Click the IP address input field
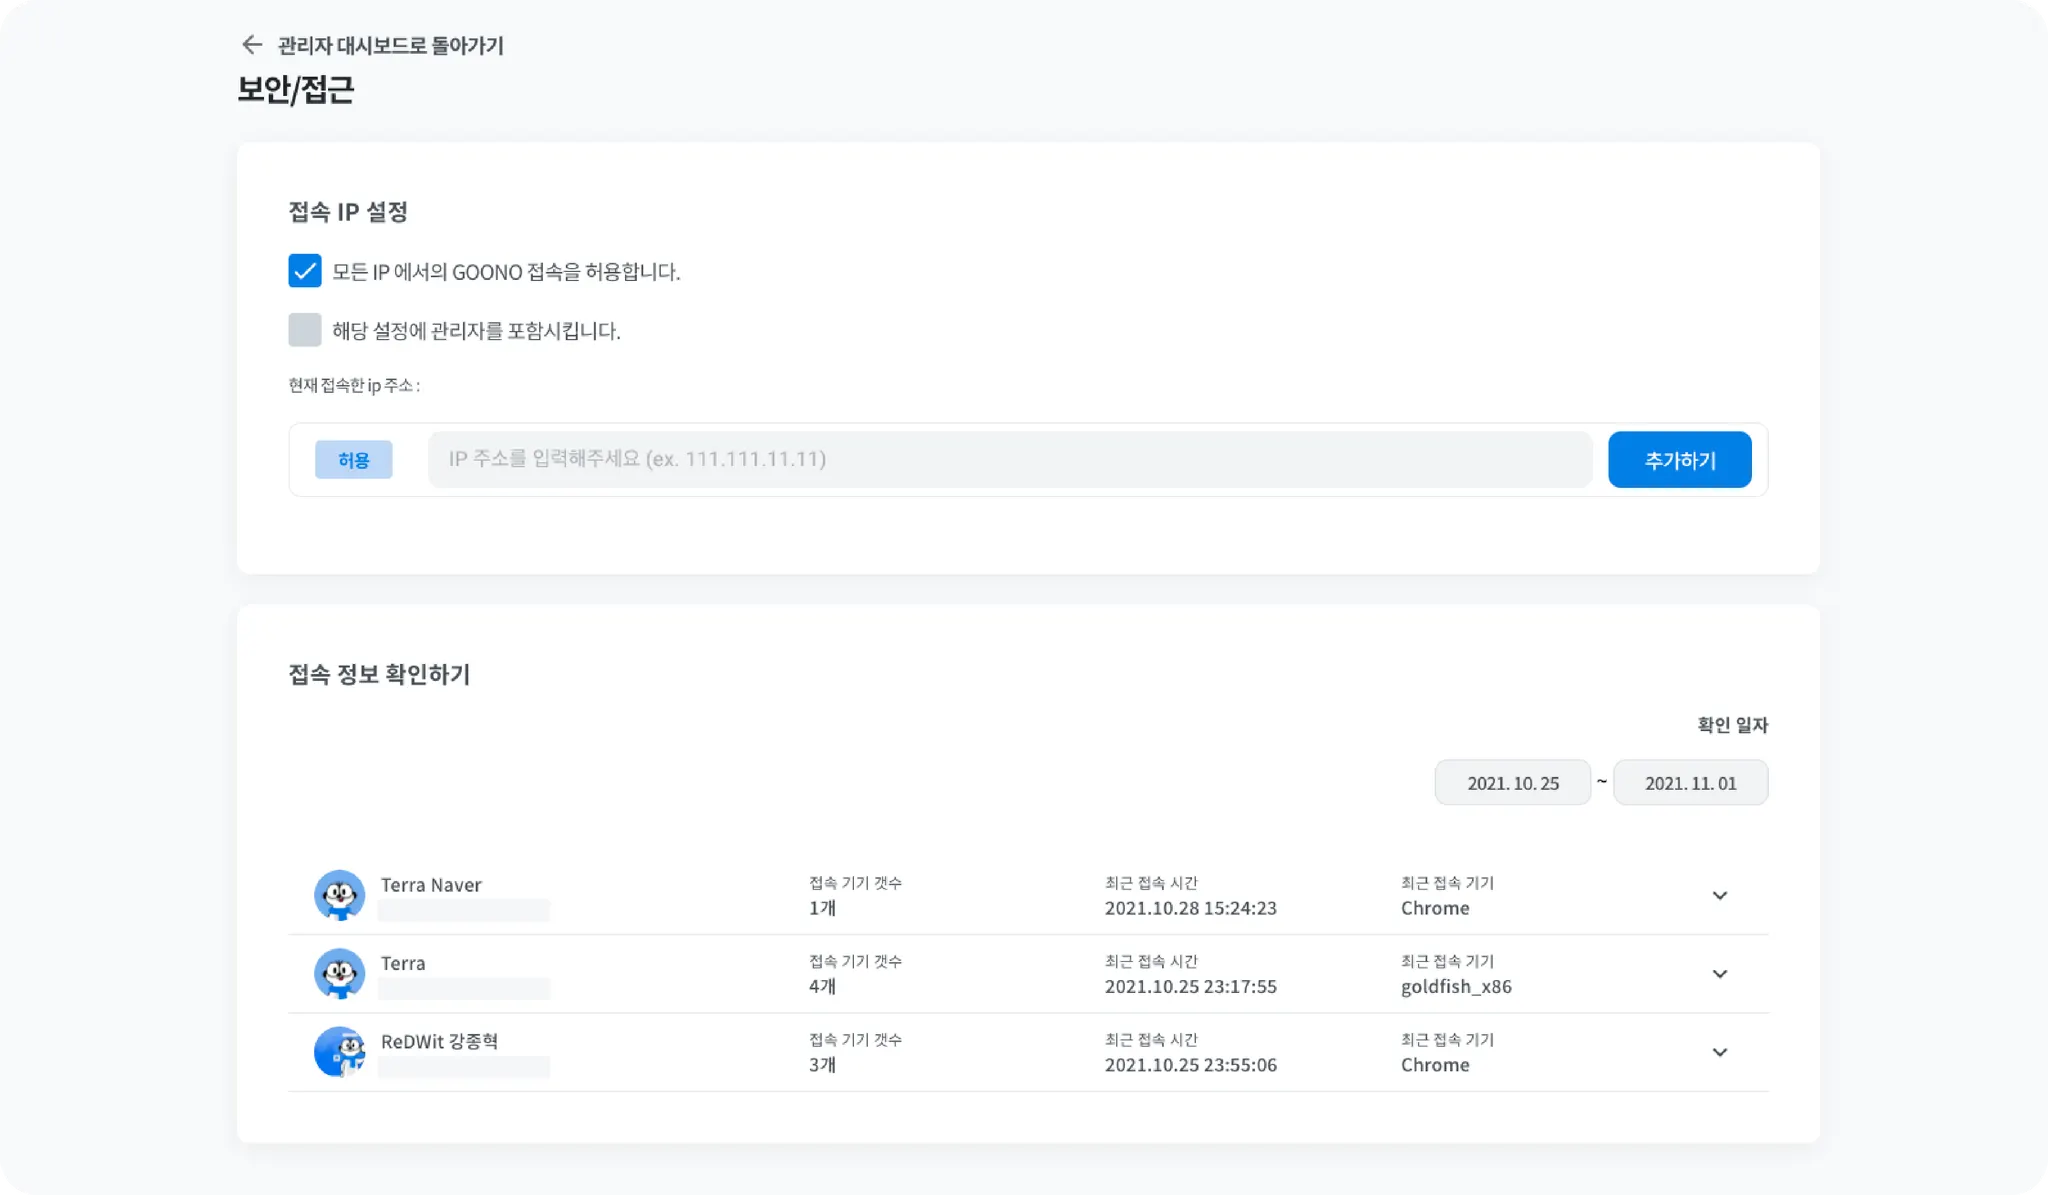The width and height of the screenshot is (2048, 1195). 1009,460
